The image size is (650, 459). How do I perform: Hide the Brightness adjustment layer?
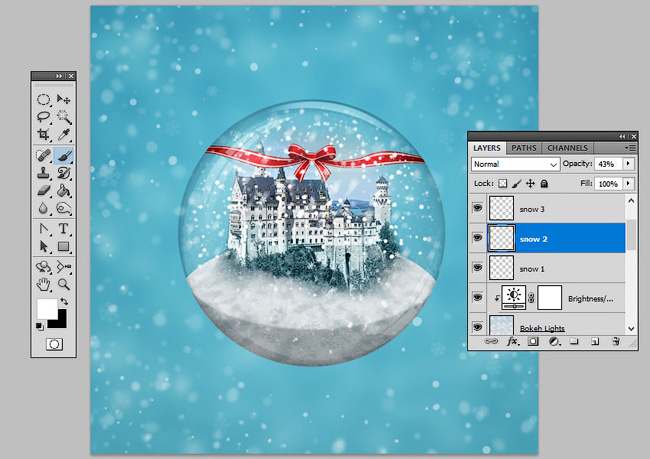pyautogui.click(x=478, y=298)
